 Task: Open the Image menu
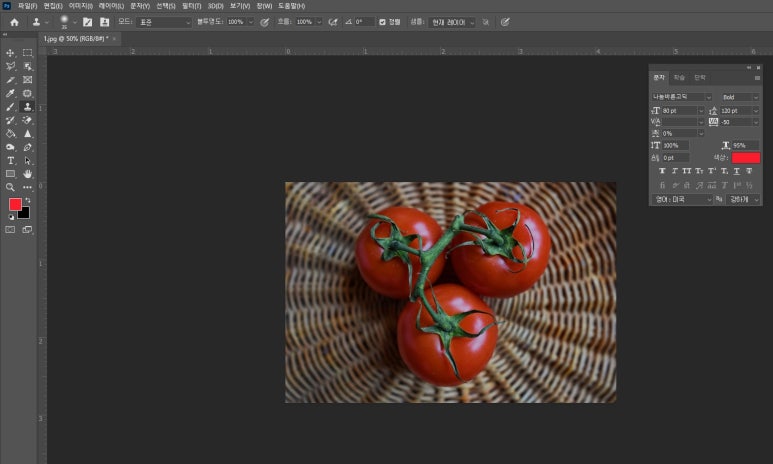coord(80,6)
